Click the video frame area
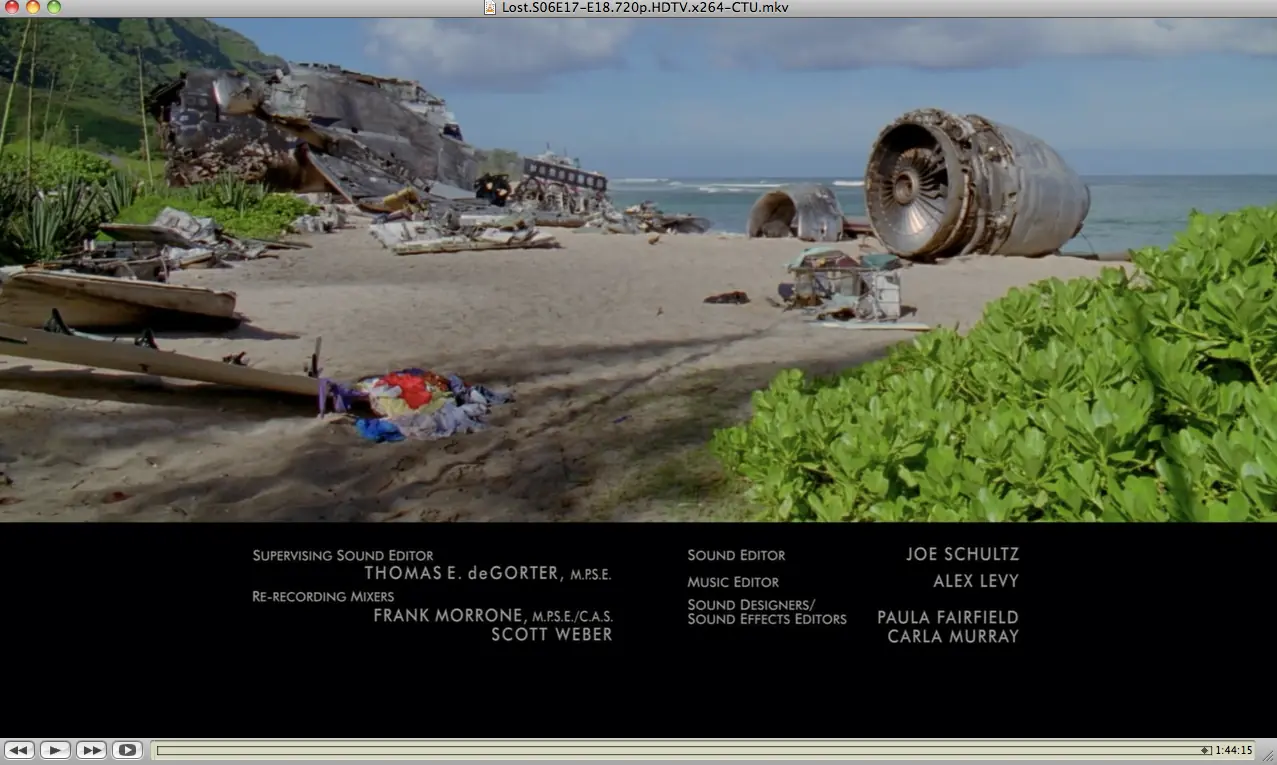The image size is (1277, 765). coord(638,376)
